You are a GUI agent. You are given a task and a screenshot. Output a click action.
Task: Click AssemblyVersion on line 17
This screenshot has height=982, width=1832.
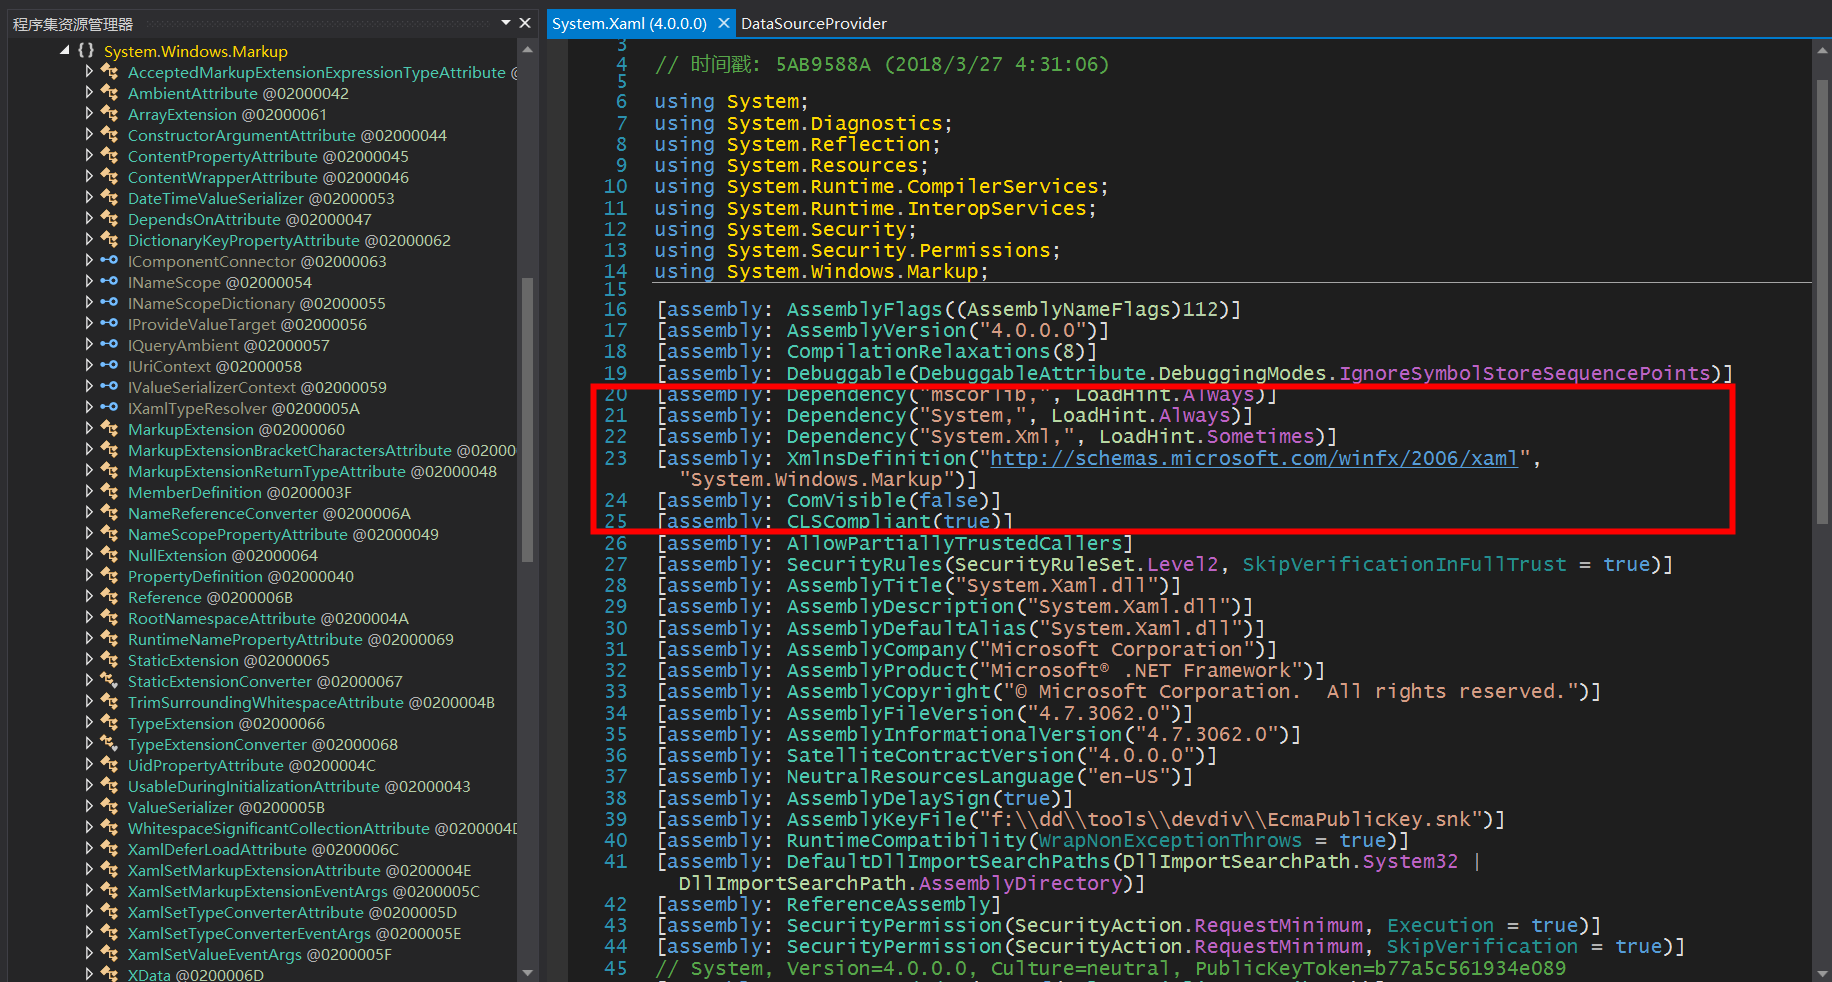point(876,330)
